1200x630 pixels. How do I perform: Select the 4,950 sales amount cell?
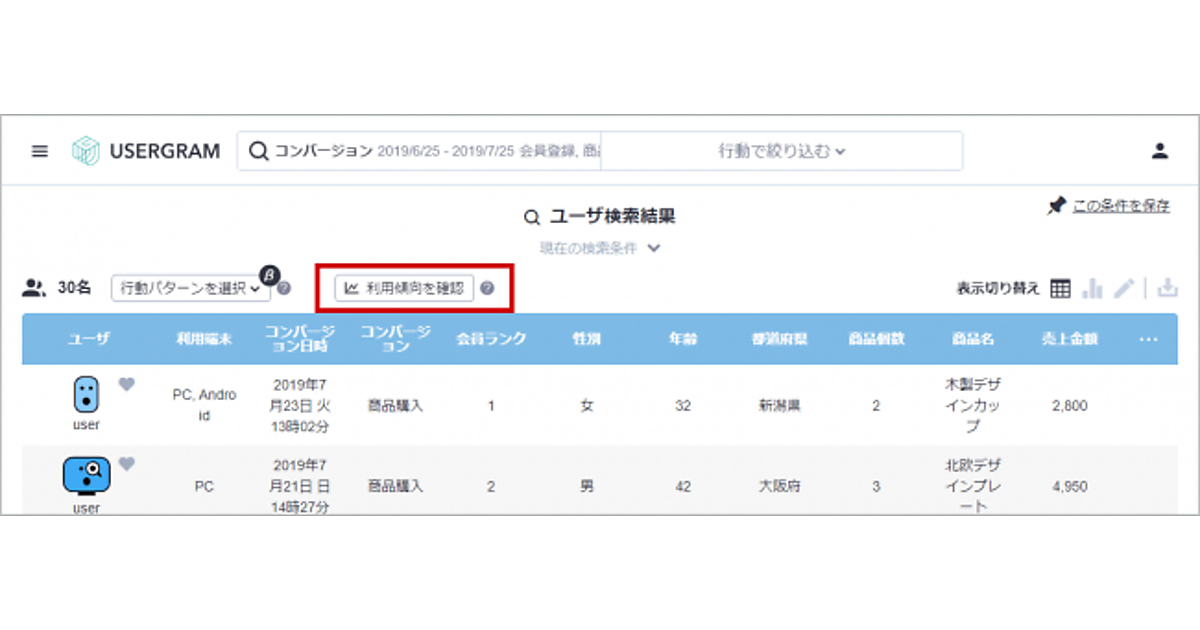tap(1069, 487)
